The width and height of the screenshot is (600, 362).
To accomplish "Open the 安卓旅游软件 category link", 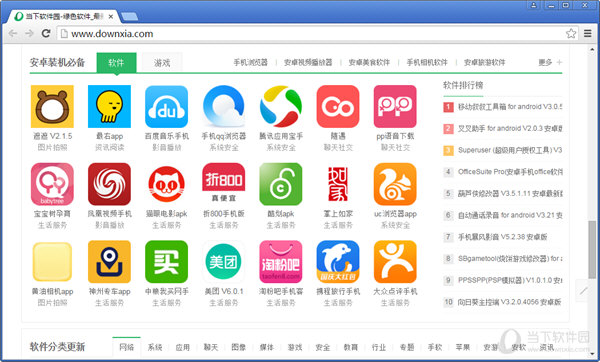I will pos(485,62).
